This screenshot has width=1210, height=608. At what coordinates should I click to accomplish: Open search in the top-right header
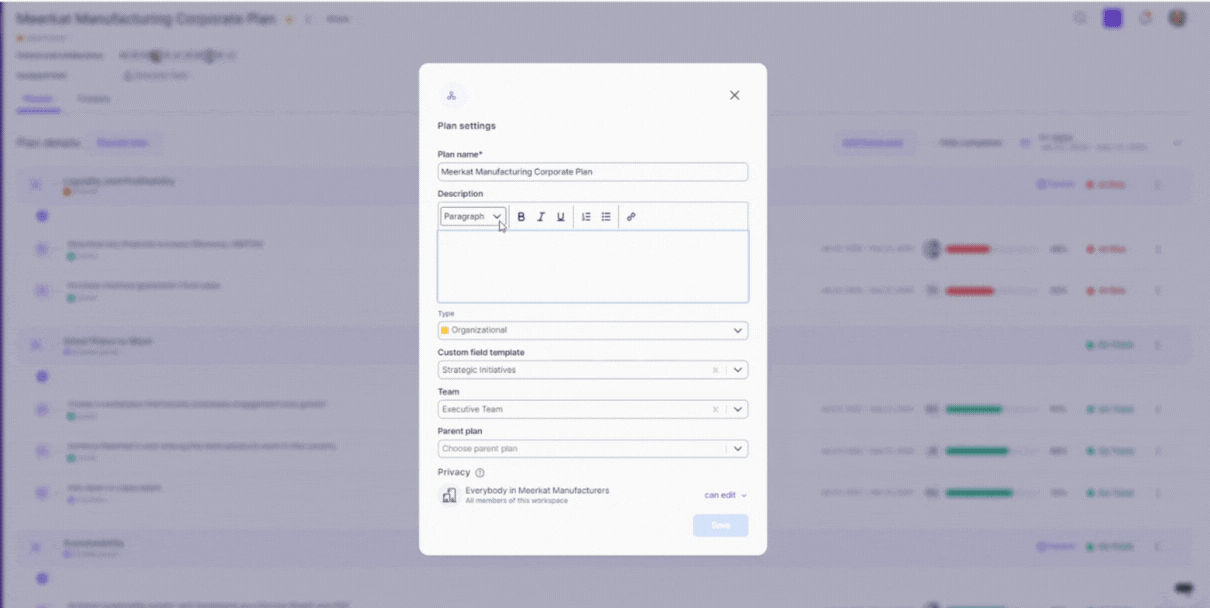coord(1080,18)
